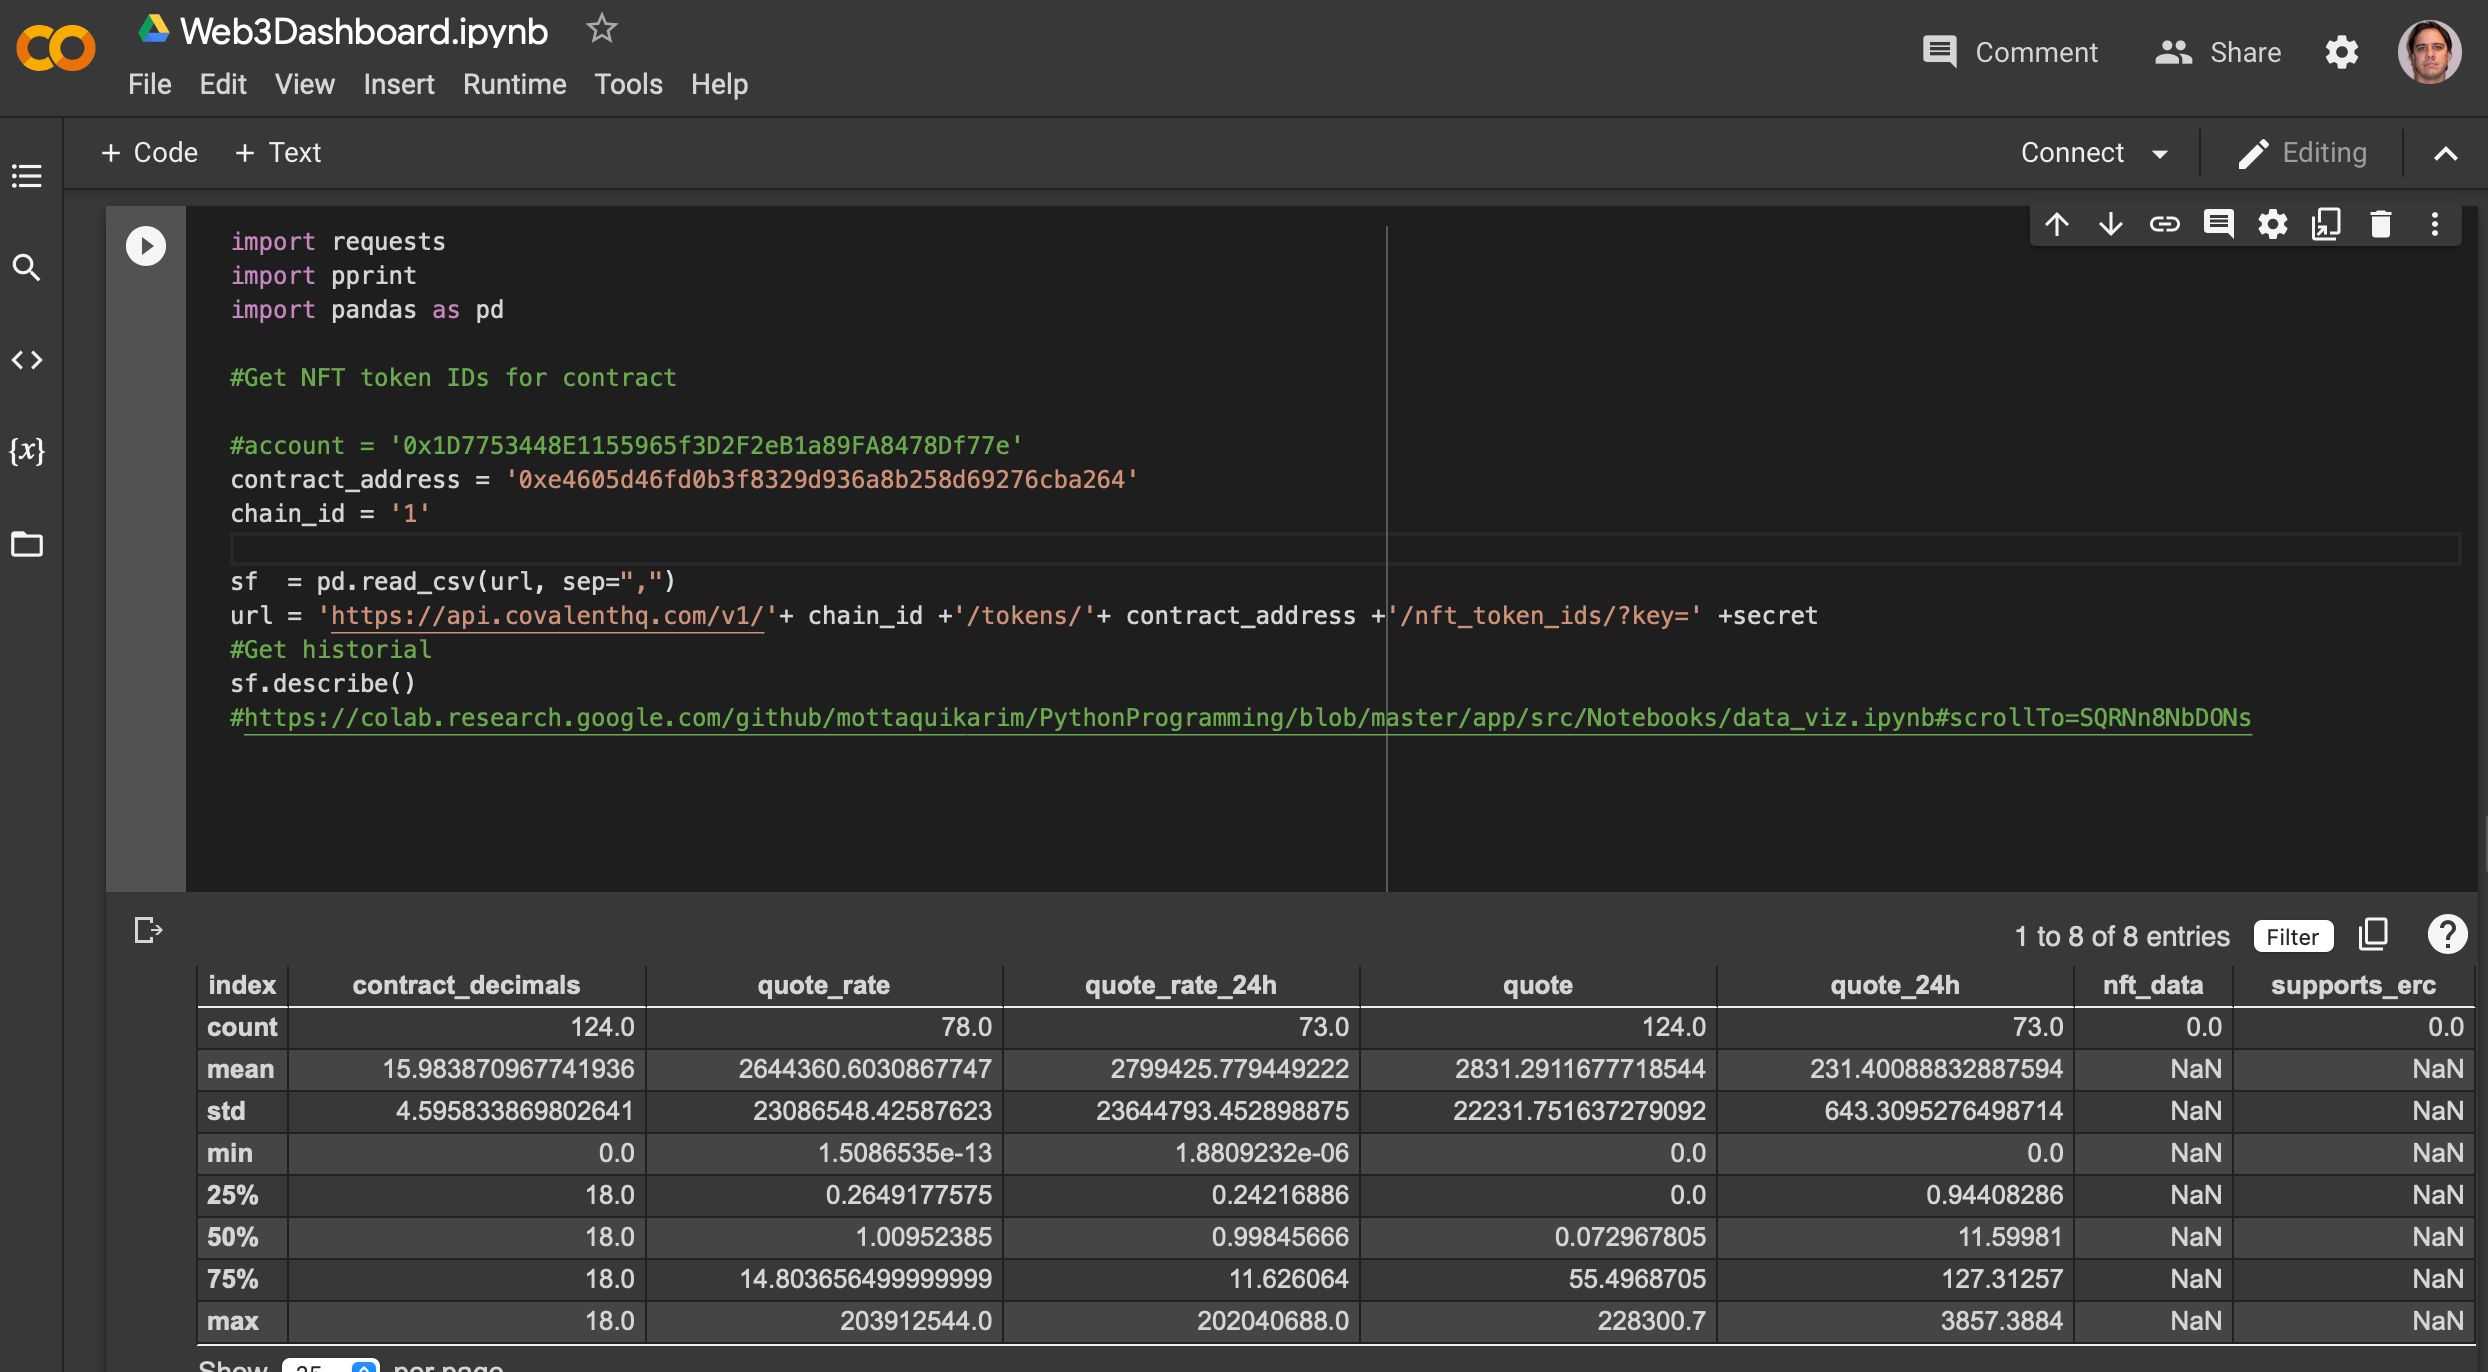The height and width of the screenshot is (1372, 2488).
Task: Star the Web3Dashboard.ipynb notebook
Action: coord(601,29)
